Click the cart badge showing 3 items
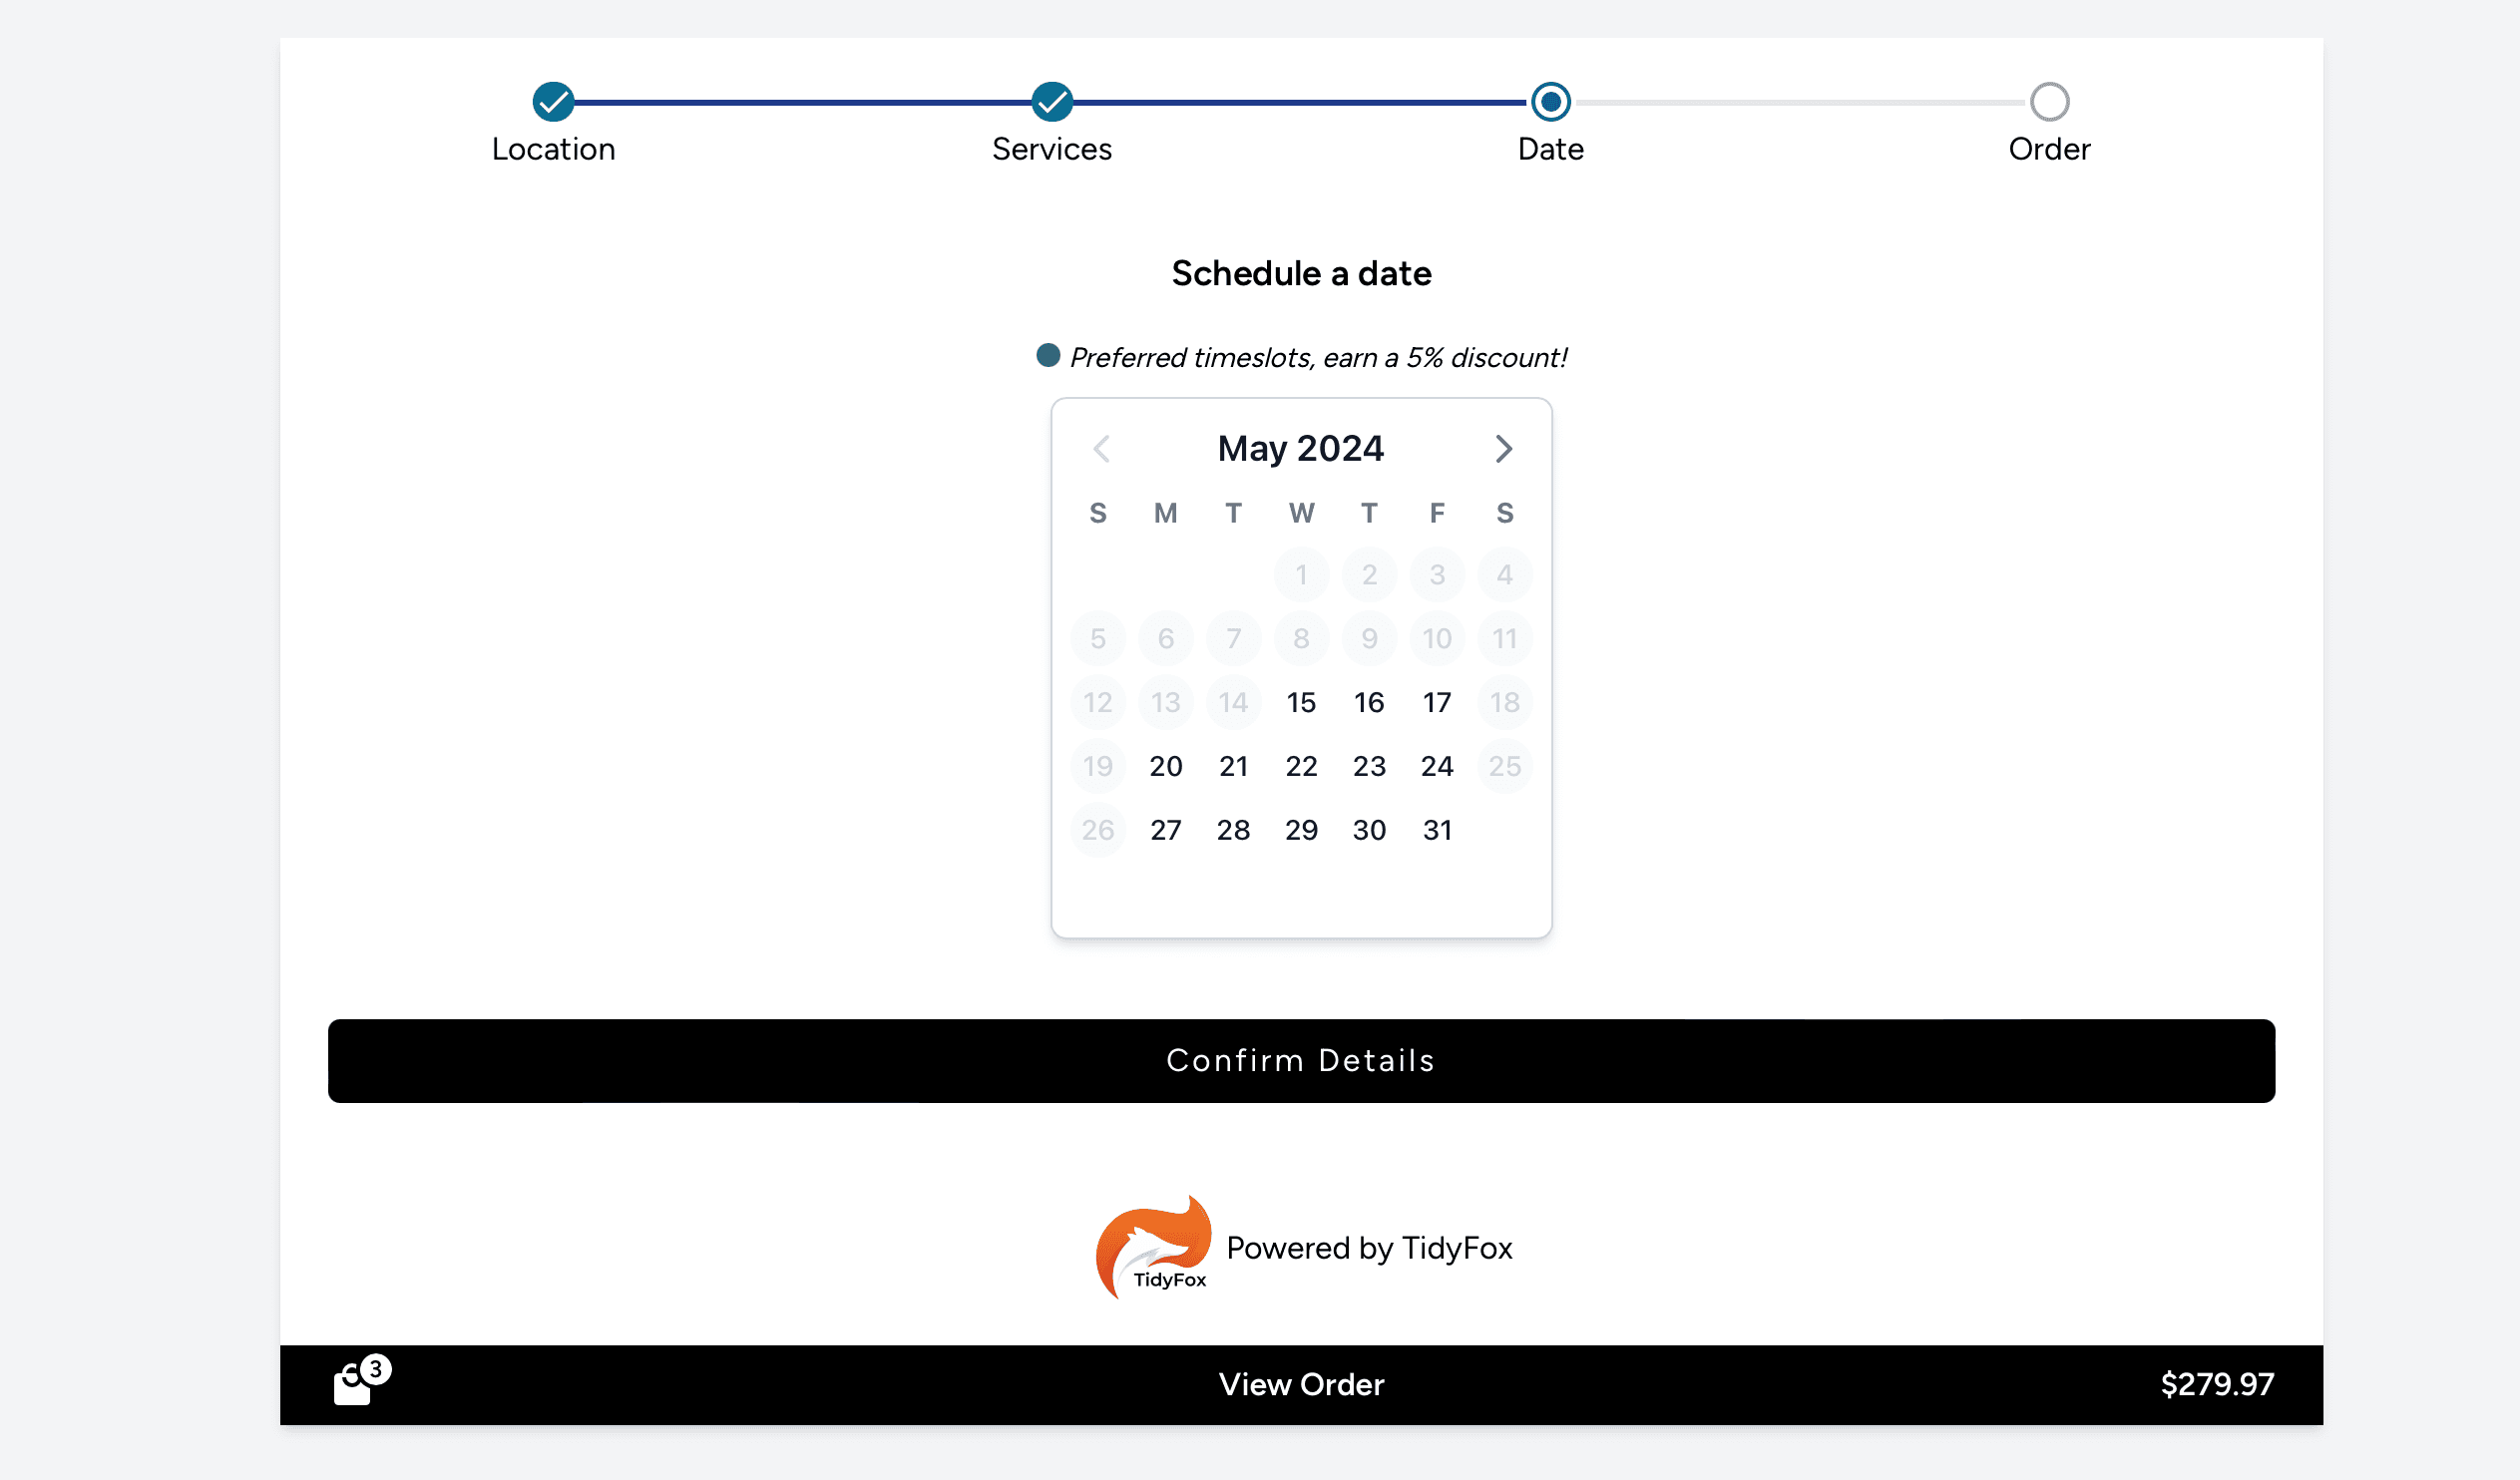The image size is (2520, 1480). [x=375, y=1368]
